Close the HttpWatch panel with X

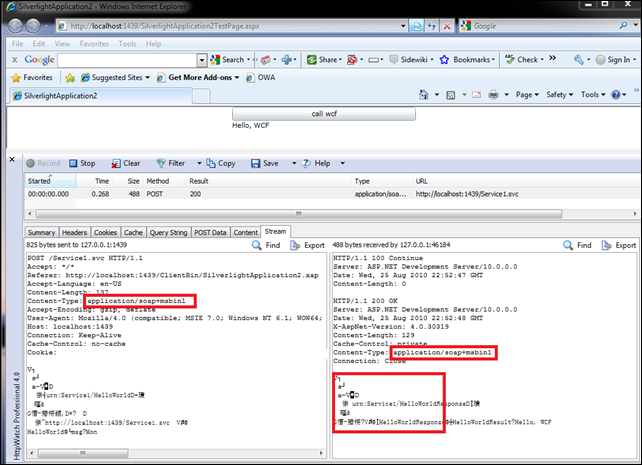[x=12, y=159]
